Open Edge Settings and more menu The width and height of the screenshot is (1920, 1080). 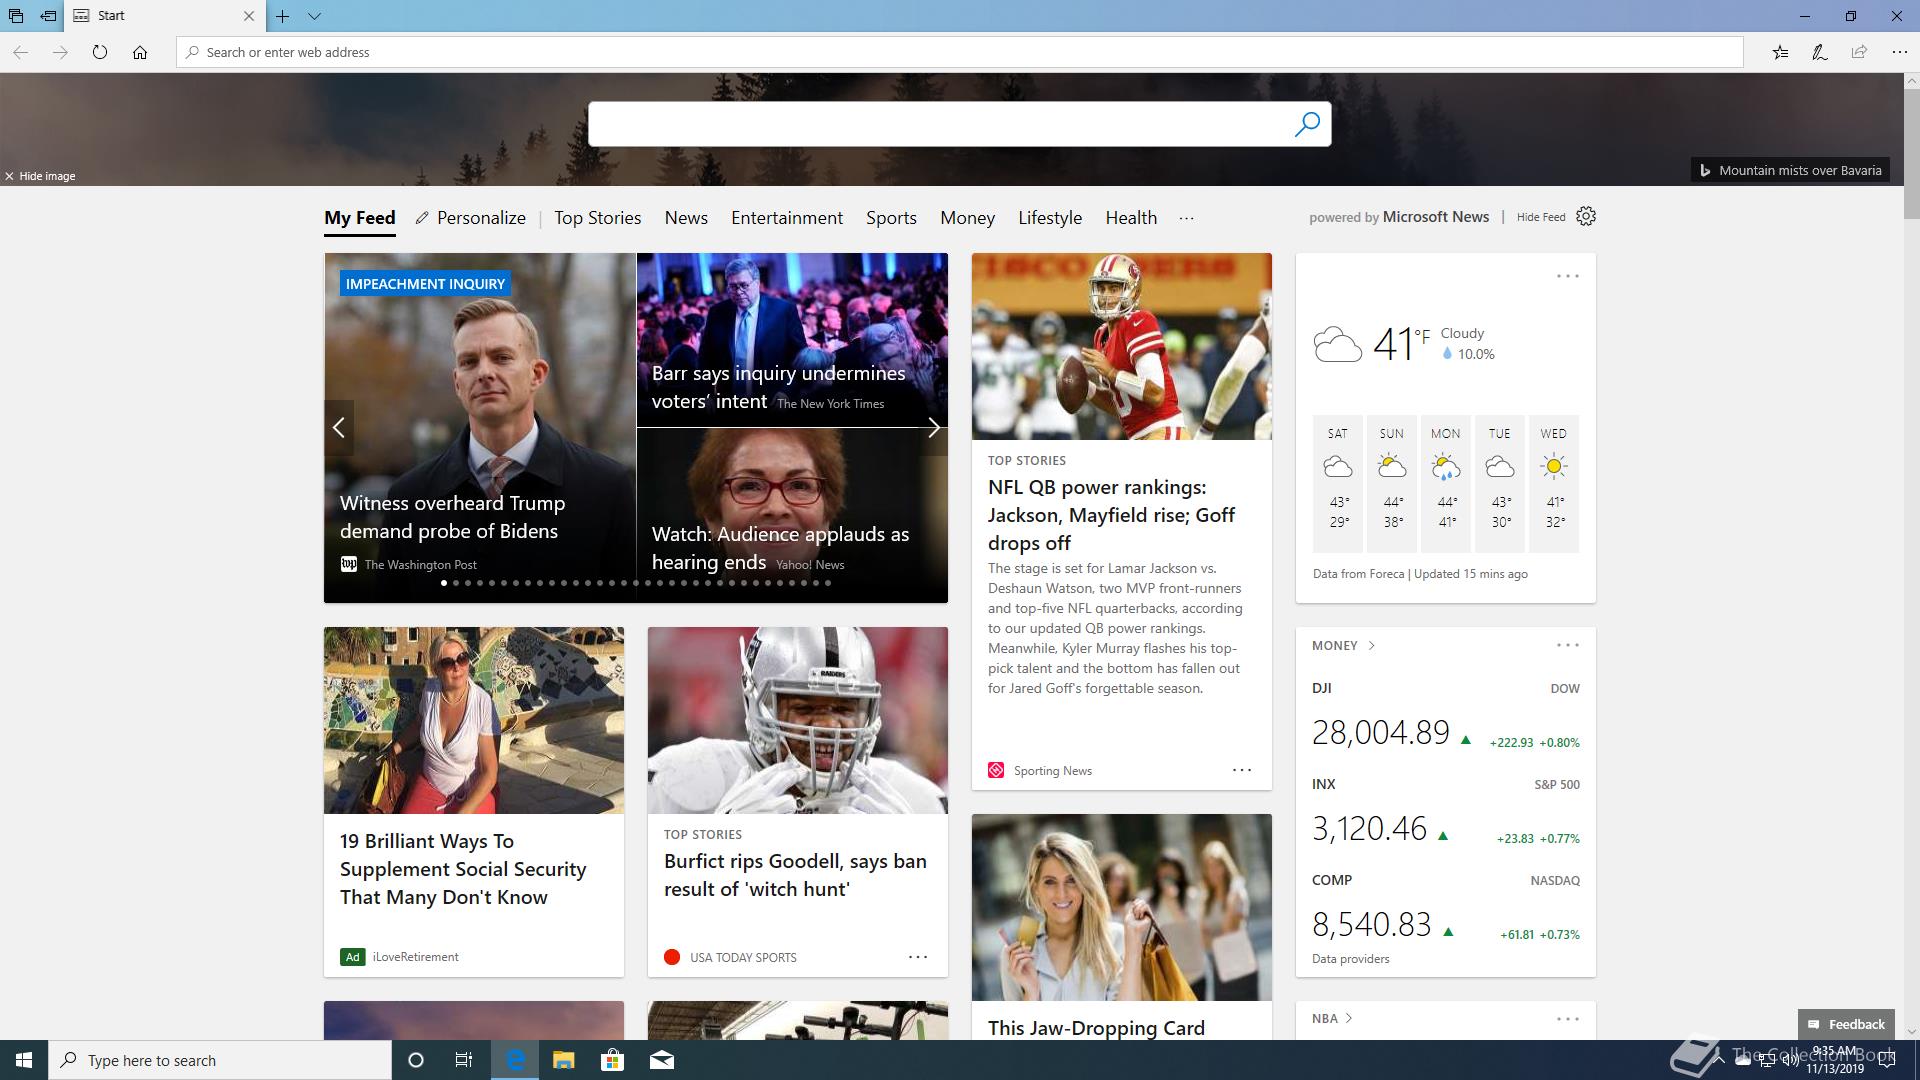click(1899, 52)
